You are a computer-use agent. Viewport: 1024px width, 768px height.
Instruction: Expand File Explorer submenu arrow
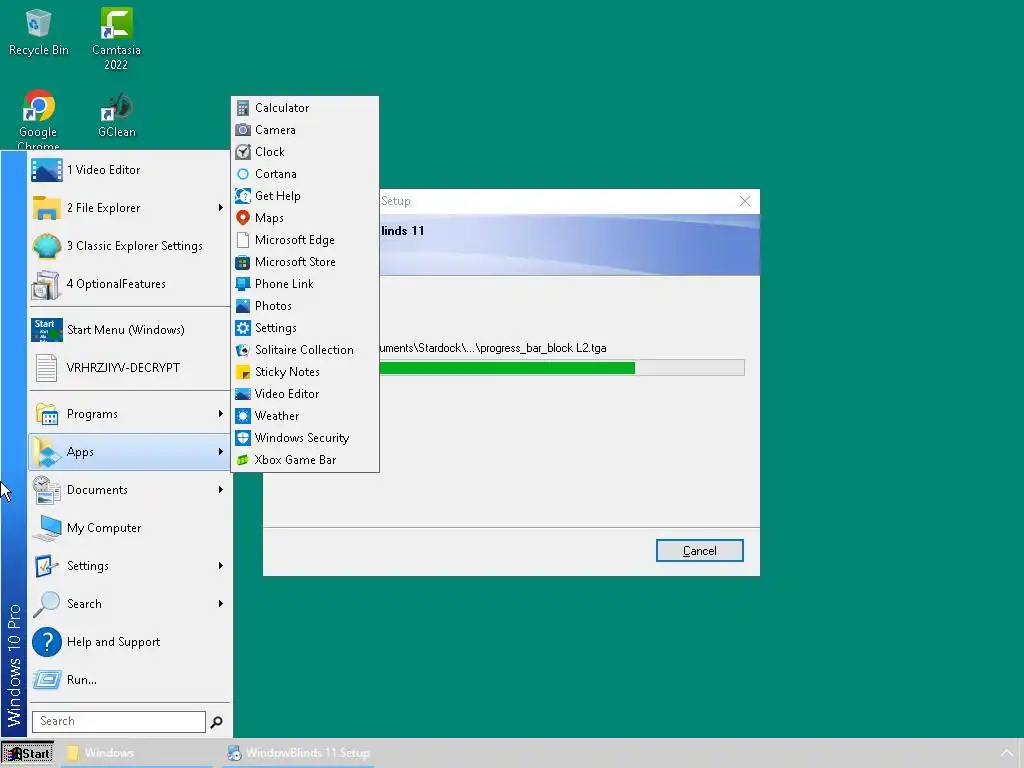click(221, 208)
